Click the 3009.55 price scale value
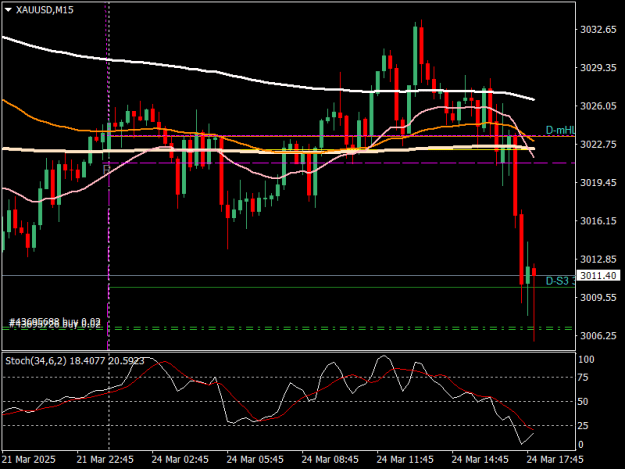 tap(598, 298)
